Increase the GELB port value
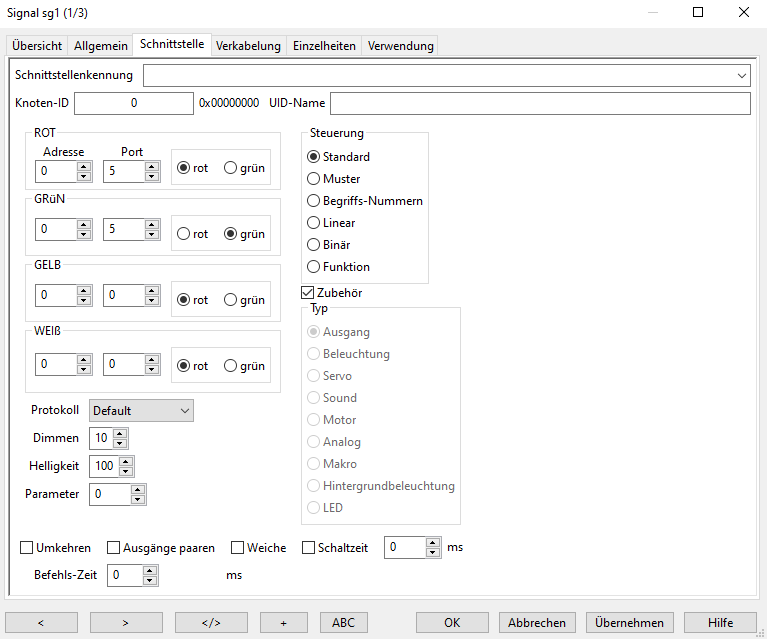This screenshot has height=639, width=767. point(152,290)
